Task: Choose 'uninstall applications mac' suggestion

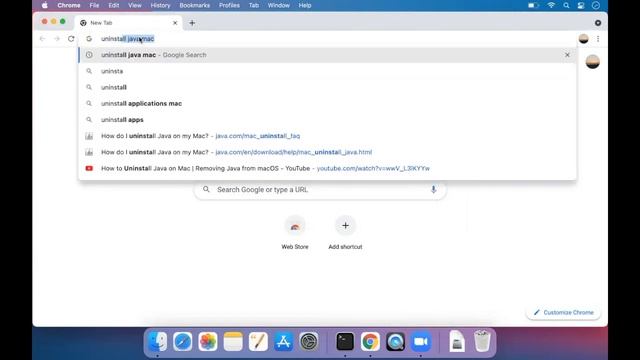Action: pos(327,104)
